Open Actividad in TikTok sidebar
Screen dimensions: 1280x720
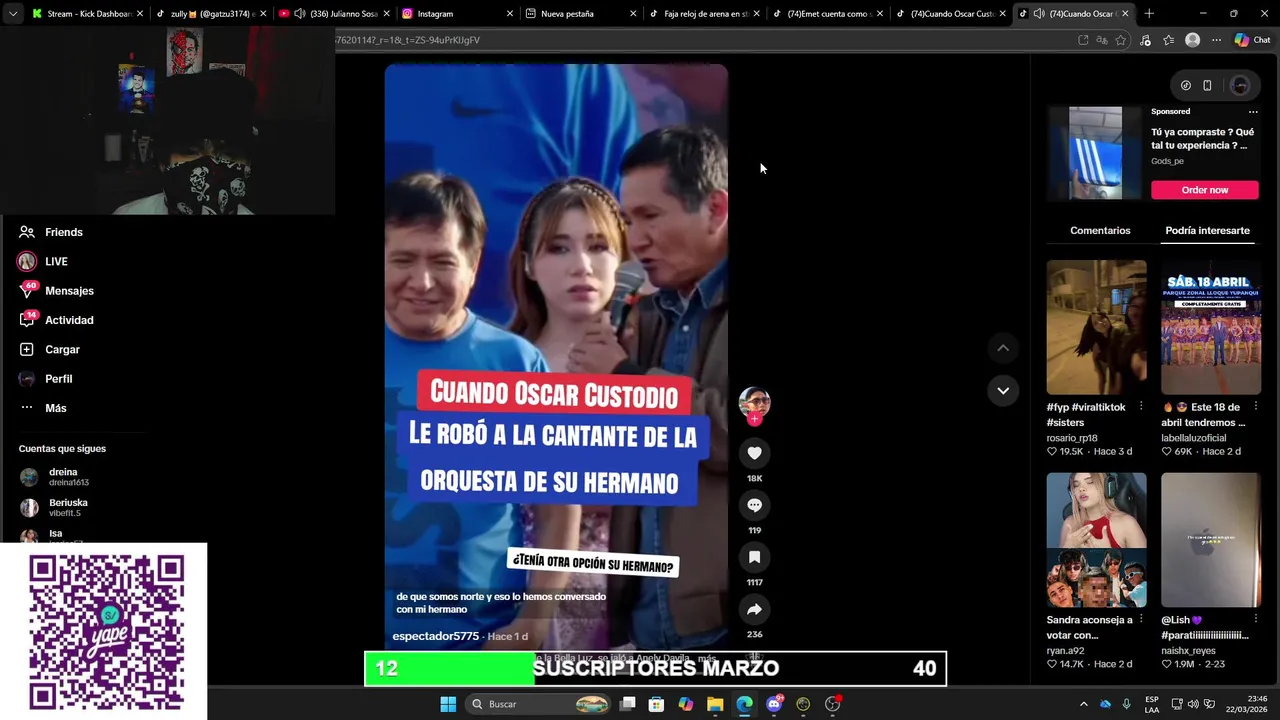[69, 320]
